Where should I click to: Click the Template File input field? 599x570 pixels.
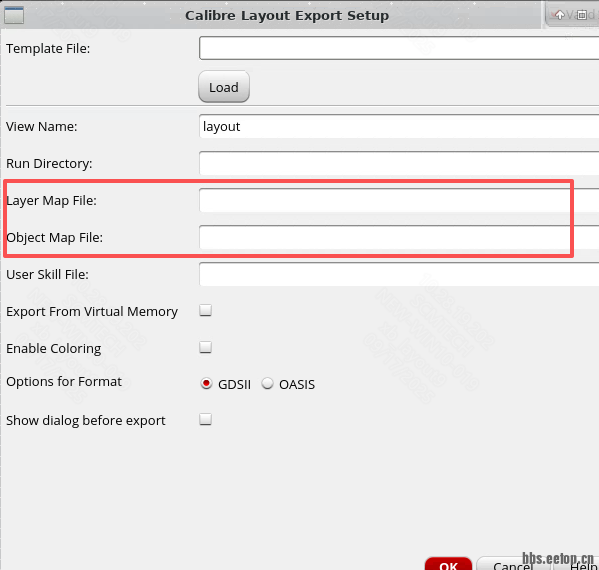pyautogui.click(x=399, y=48)
